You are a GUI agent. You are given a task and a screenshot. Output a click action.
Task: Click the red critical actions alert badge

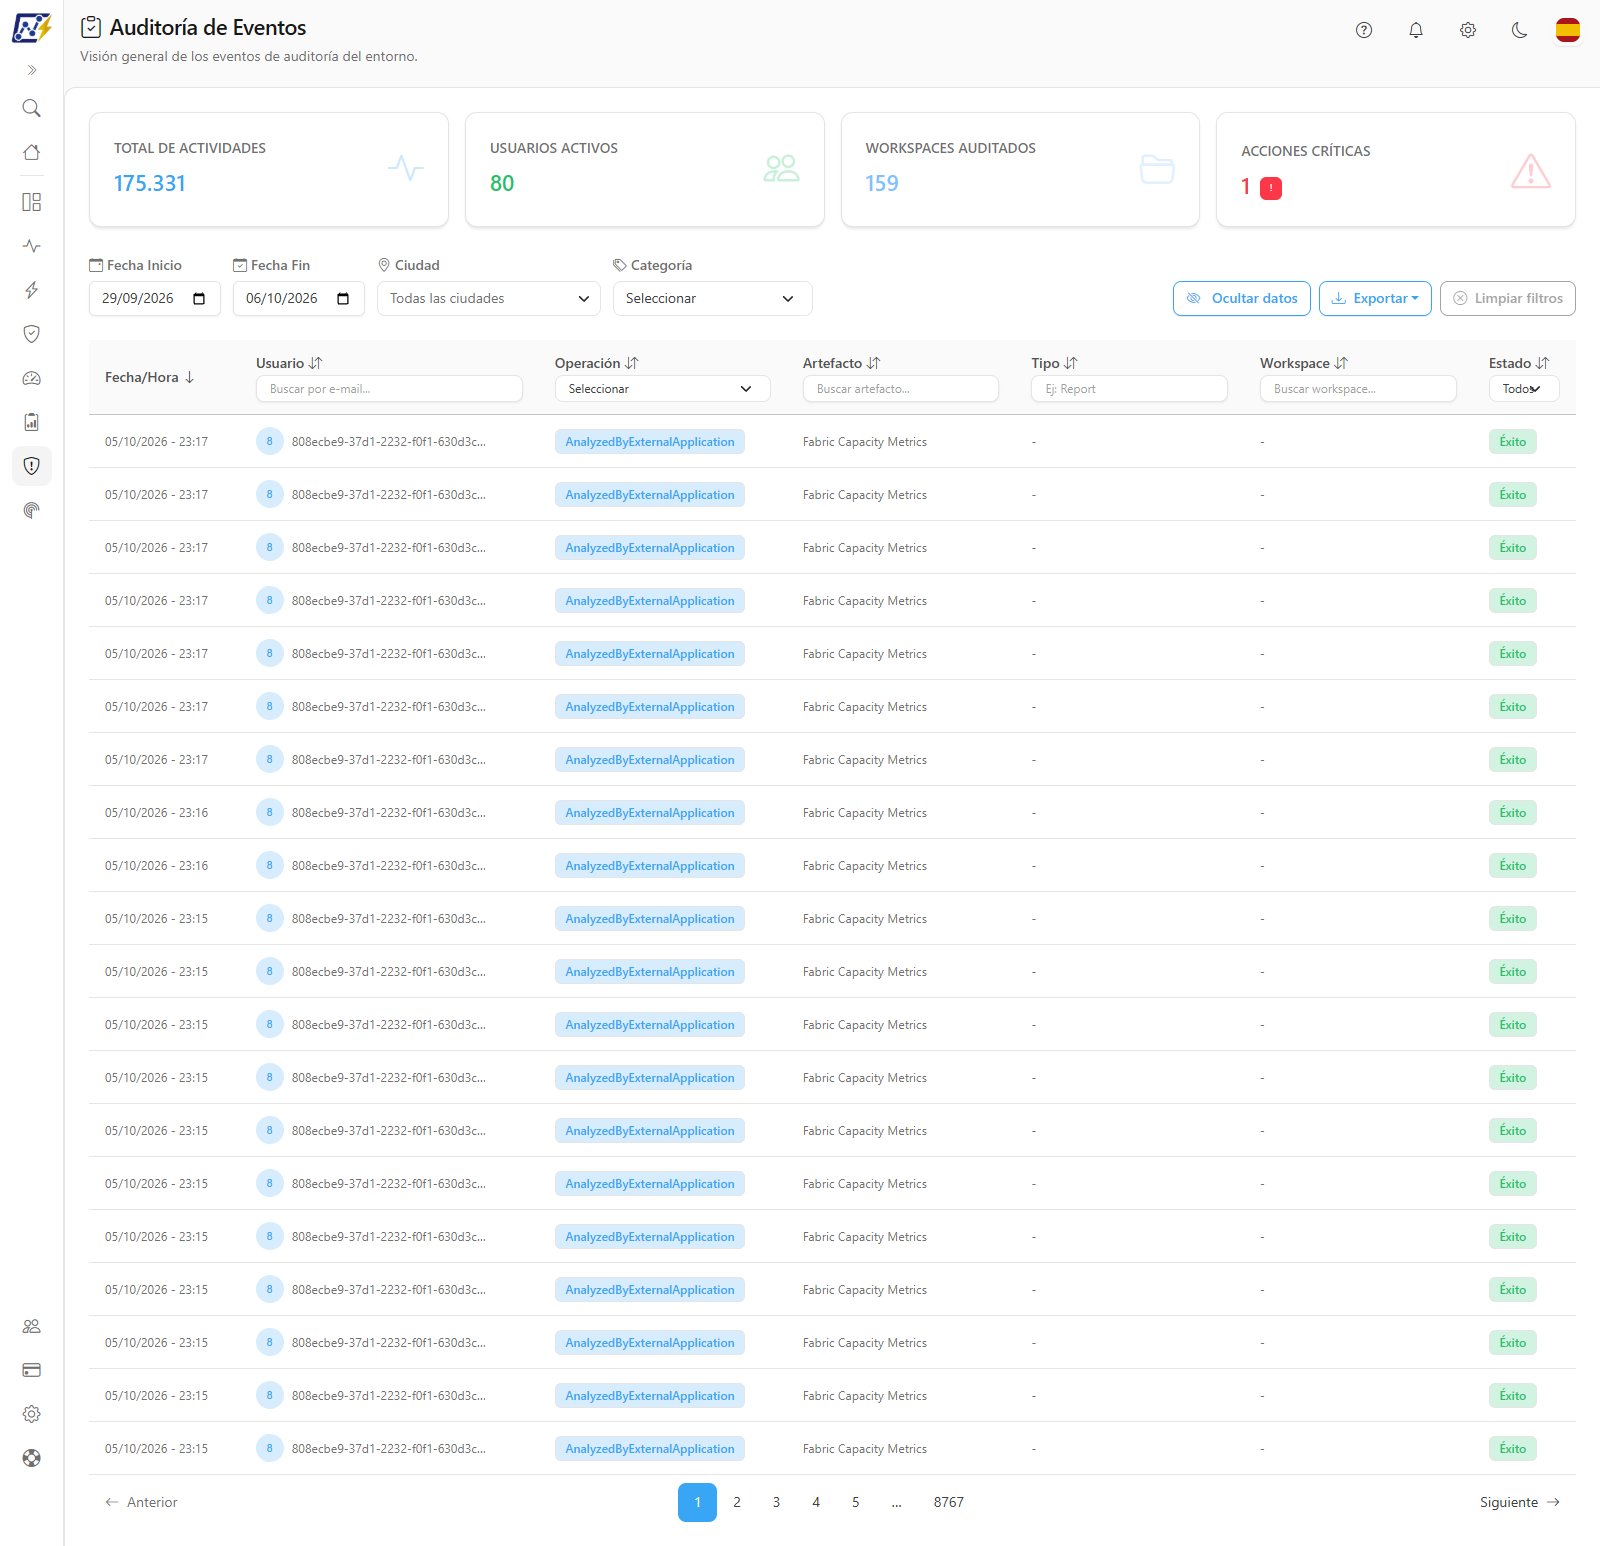tap(1271, 188)
